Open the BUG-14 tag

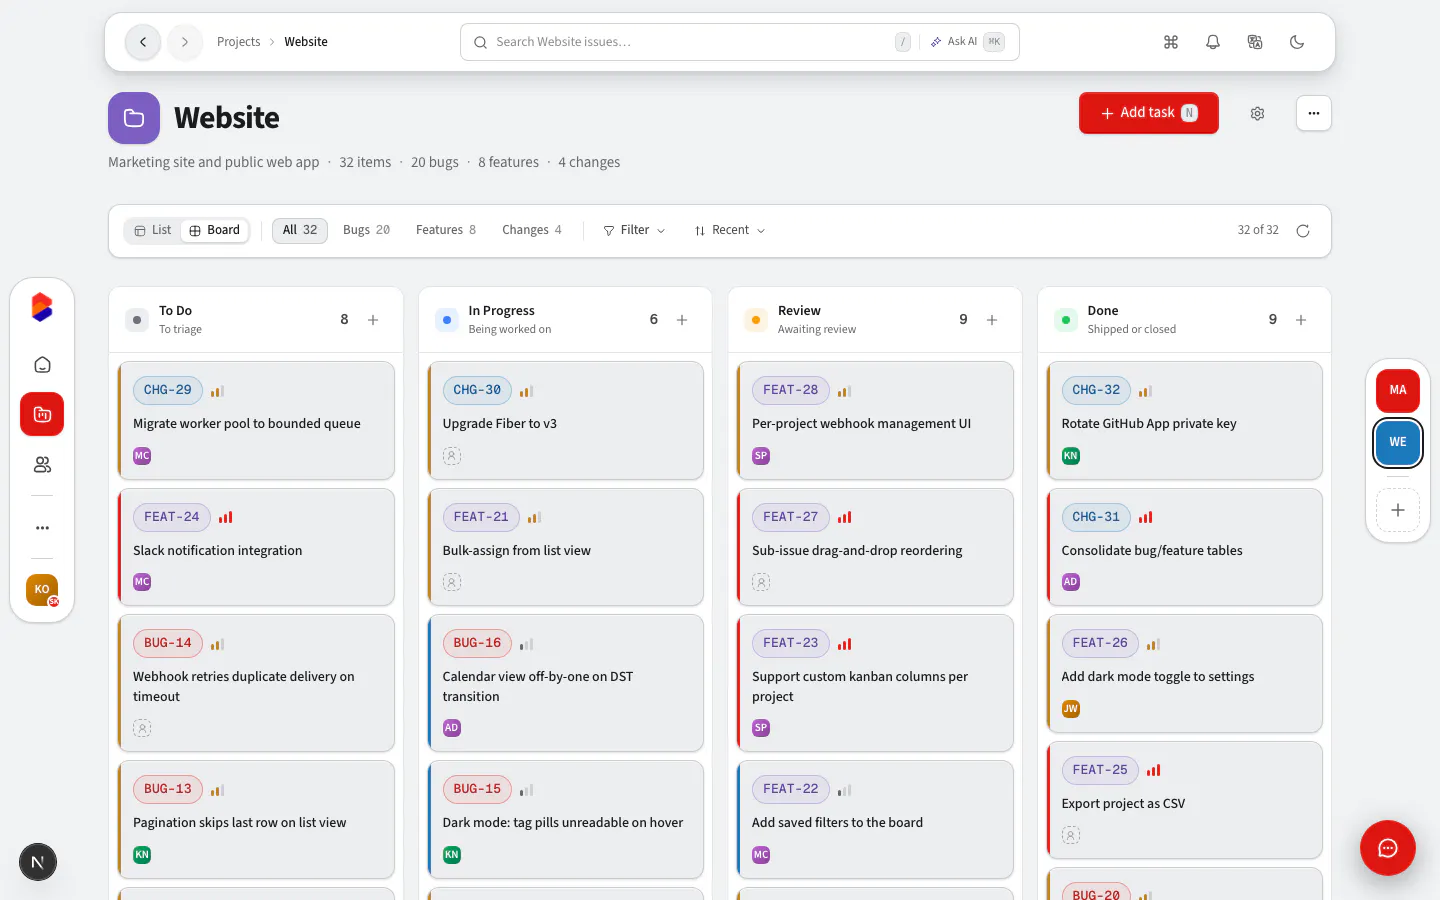tap(168, 643)
